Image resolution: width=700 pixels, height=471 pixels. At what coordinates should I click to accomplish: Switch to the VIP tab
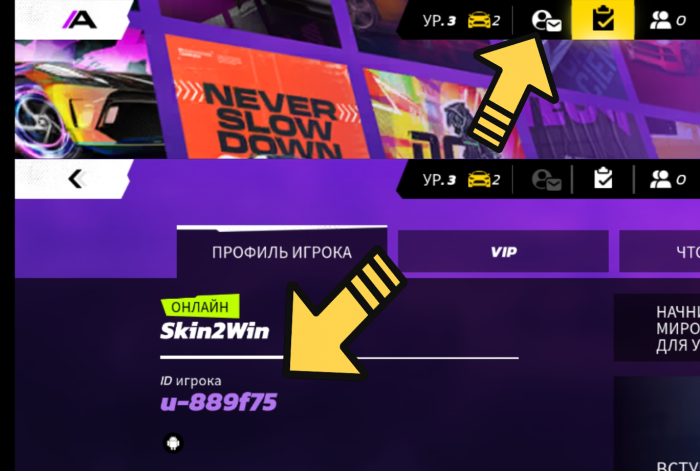click(503, 252)
